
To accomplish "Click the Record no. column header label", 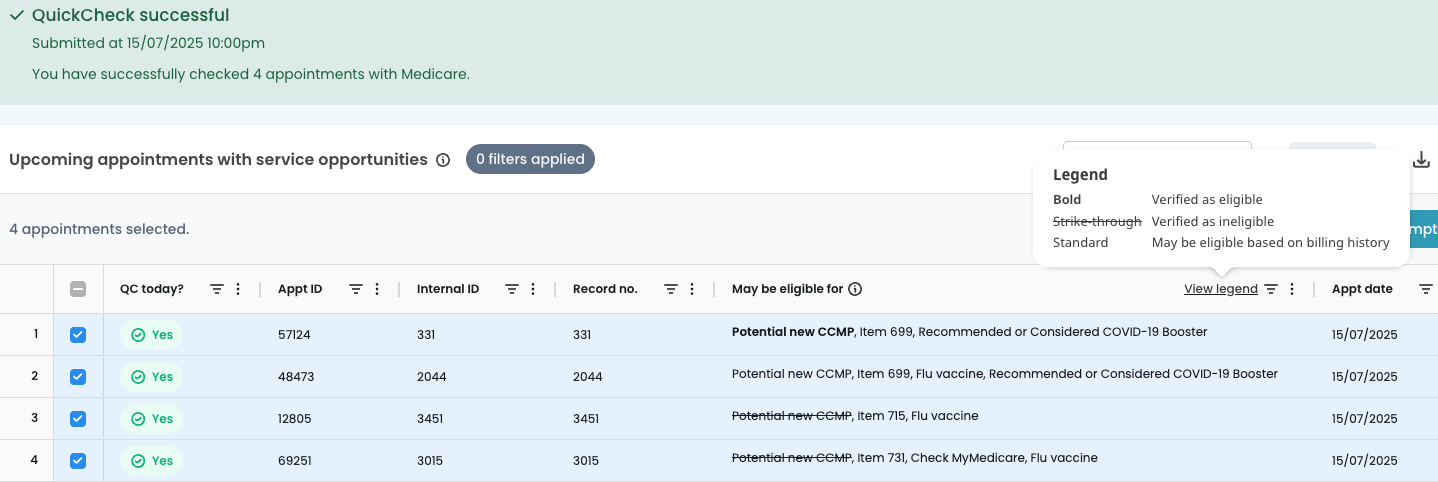I will coord(605,289).
